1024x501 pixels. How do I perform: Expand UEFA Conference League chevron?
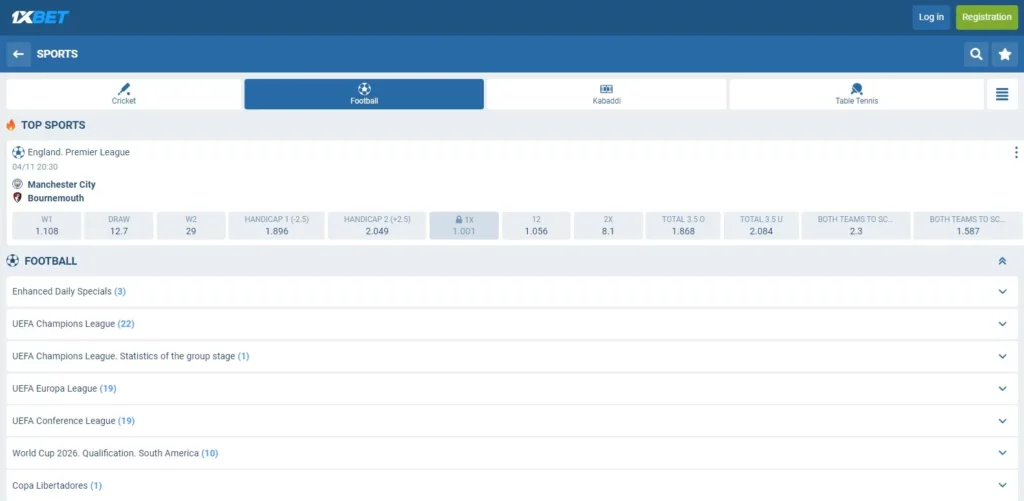pos(1002,421)
